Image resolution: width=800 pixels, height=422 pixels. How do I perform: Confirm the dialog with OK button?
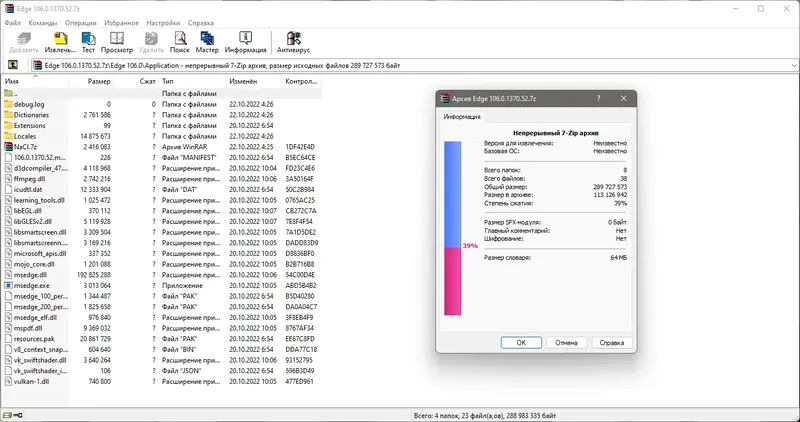coord(521,343)
